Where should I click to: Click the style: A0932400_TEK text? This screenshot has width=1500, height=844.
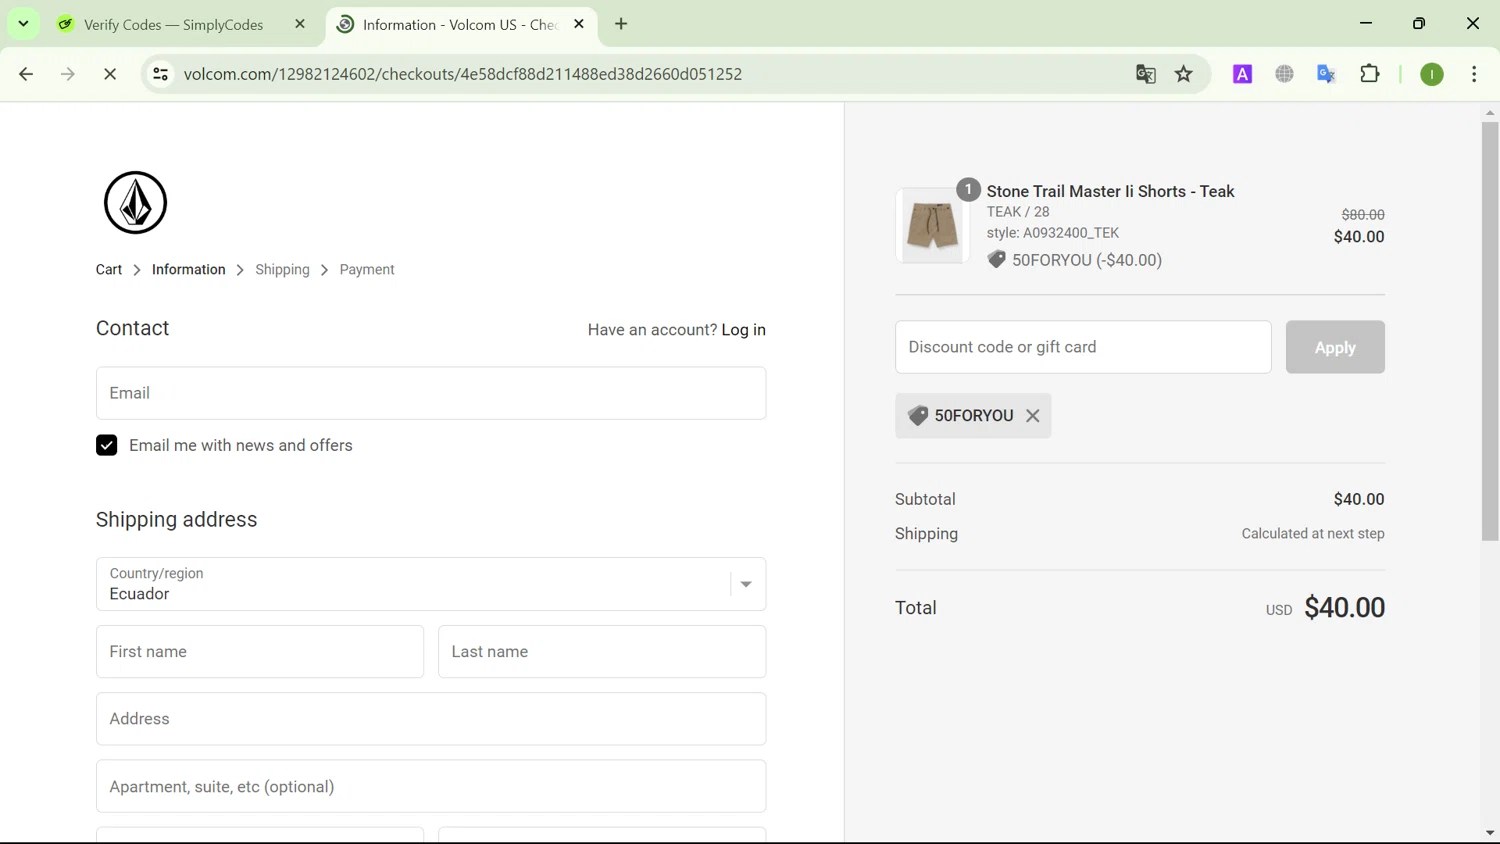pyautogui.click(x=1053, y=233)
